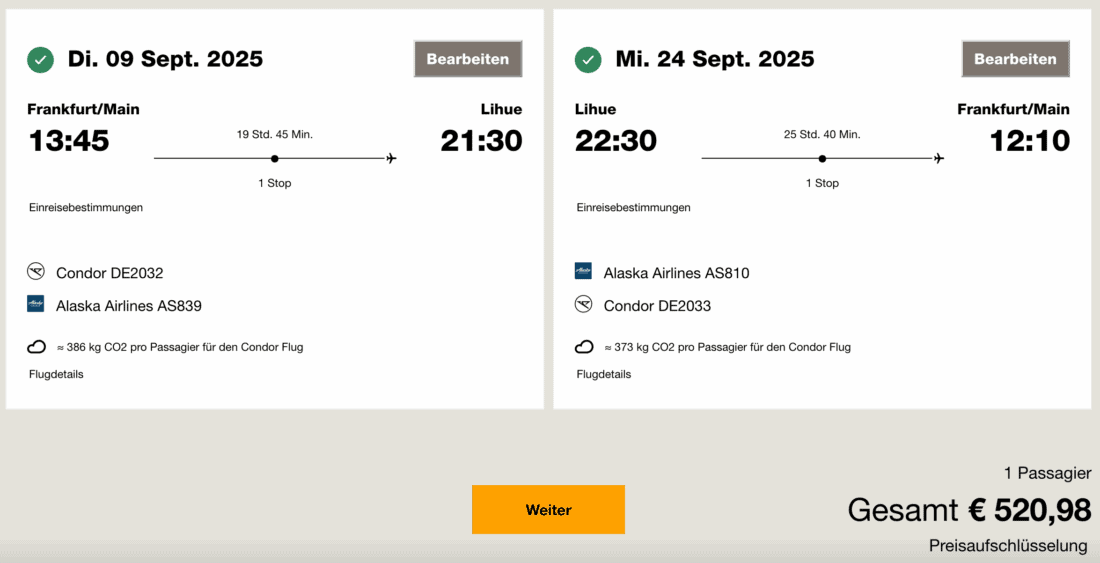Click the outbound 1 Stop marker dot
Screen dimensions: 1100x563
click(x=274, y=158)
